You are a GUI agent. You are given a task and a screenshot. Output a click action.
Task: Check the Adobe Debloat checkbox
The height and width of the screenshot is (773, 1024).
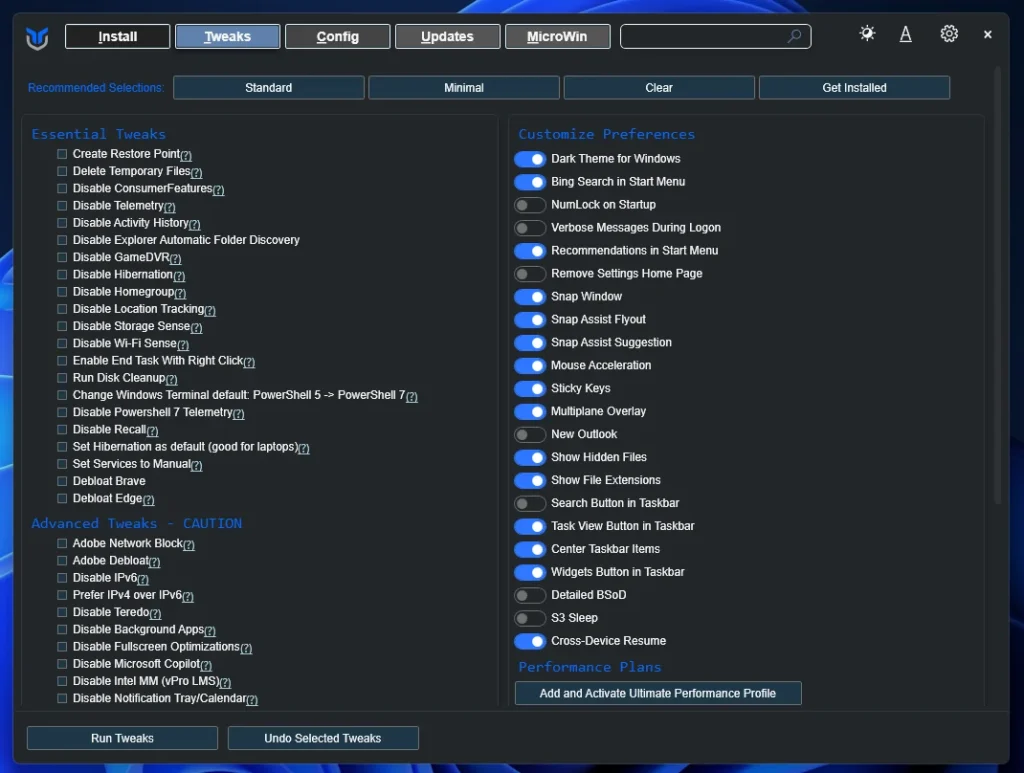pyautogui.click(x=62, y=561)
